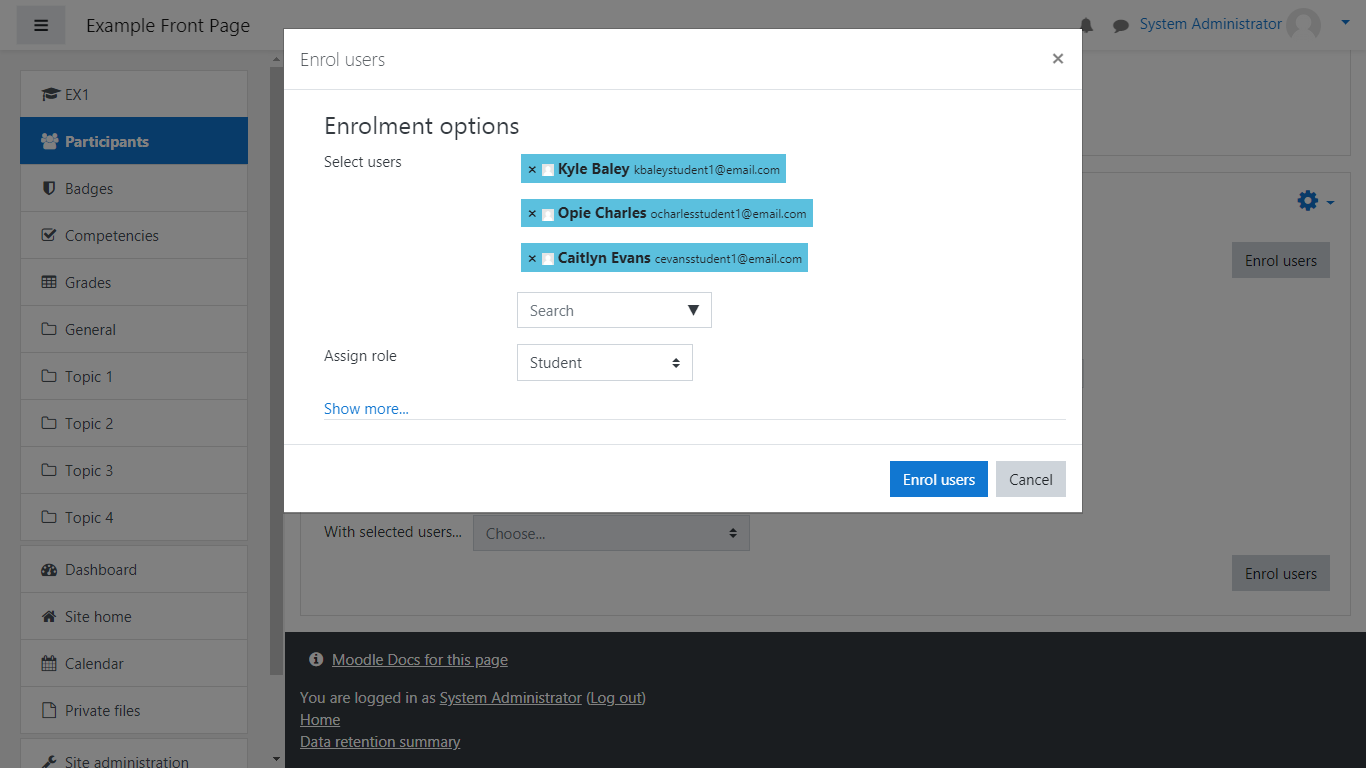The image size is (1366, 768).
Task: Close the Enrol users dialog
Action: (x=1057, y=59)
